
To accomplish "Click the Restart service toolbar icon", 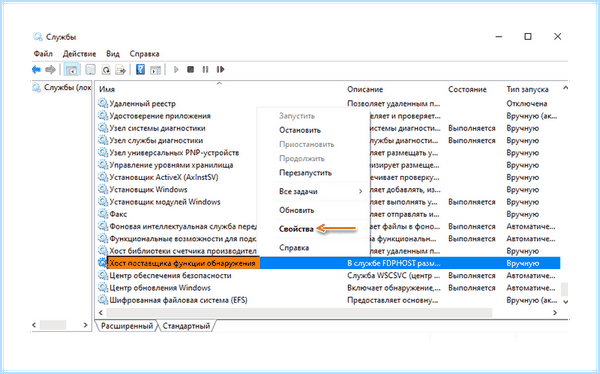I will [220, 69].
